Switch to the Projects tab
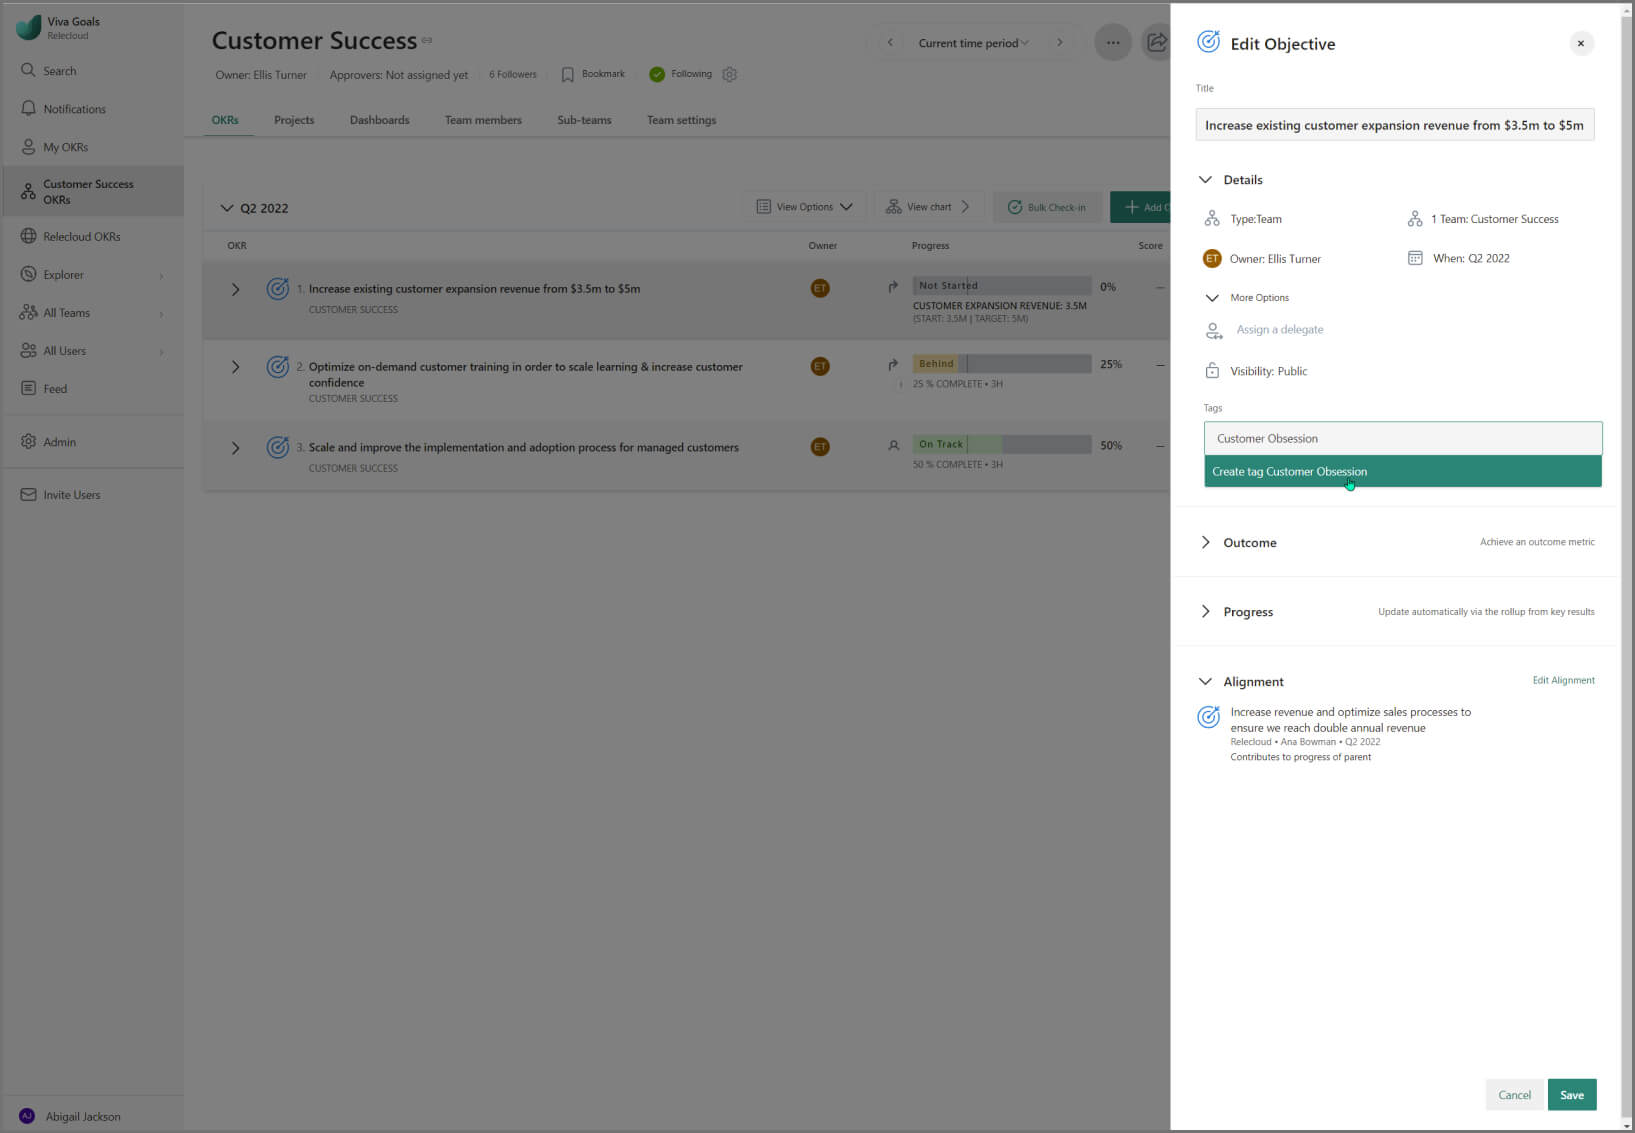Image resolution: width=1635 pixels, height=1133 pixels. point(294,120)
